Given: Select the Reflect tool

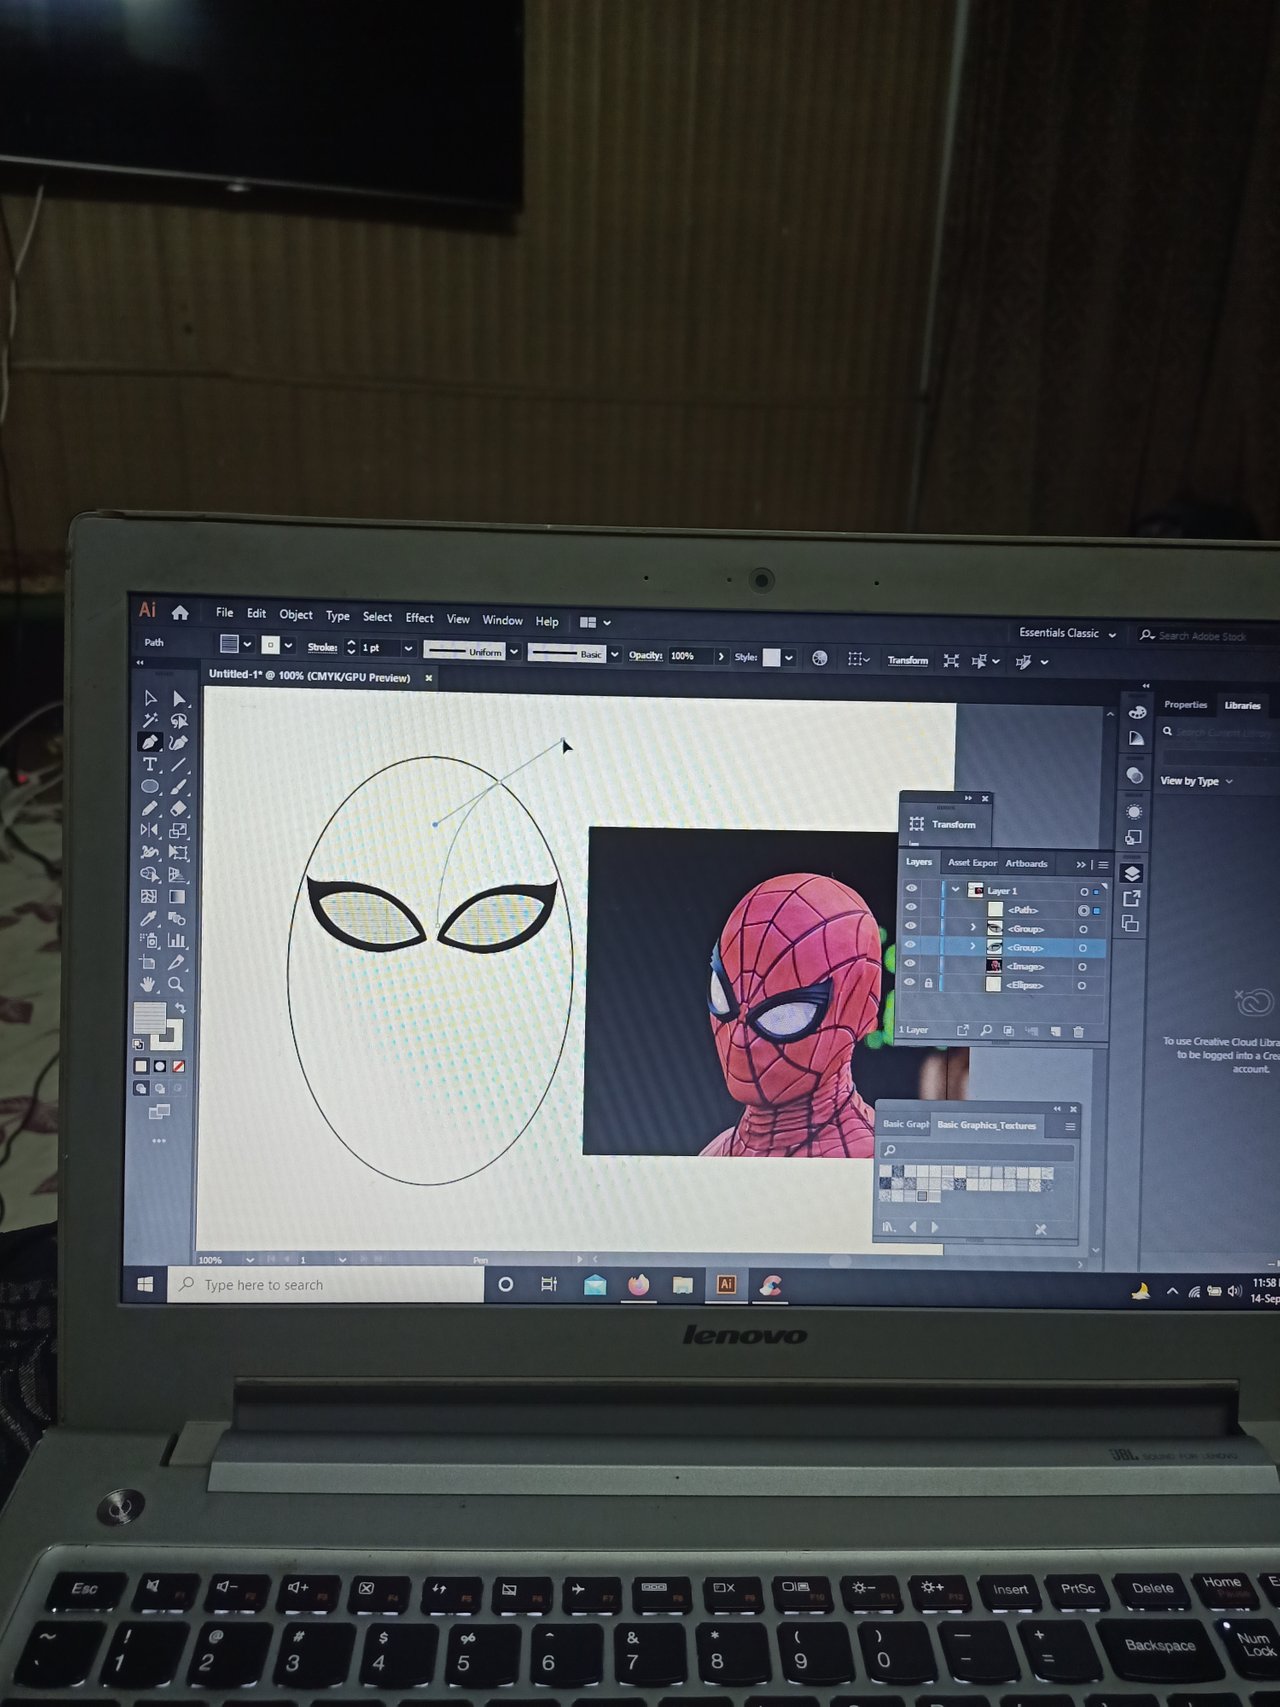Looking at the screenshot, I should pyautogui.click(x=149, y=830).
